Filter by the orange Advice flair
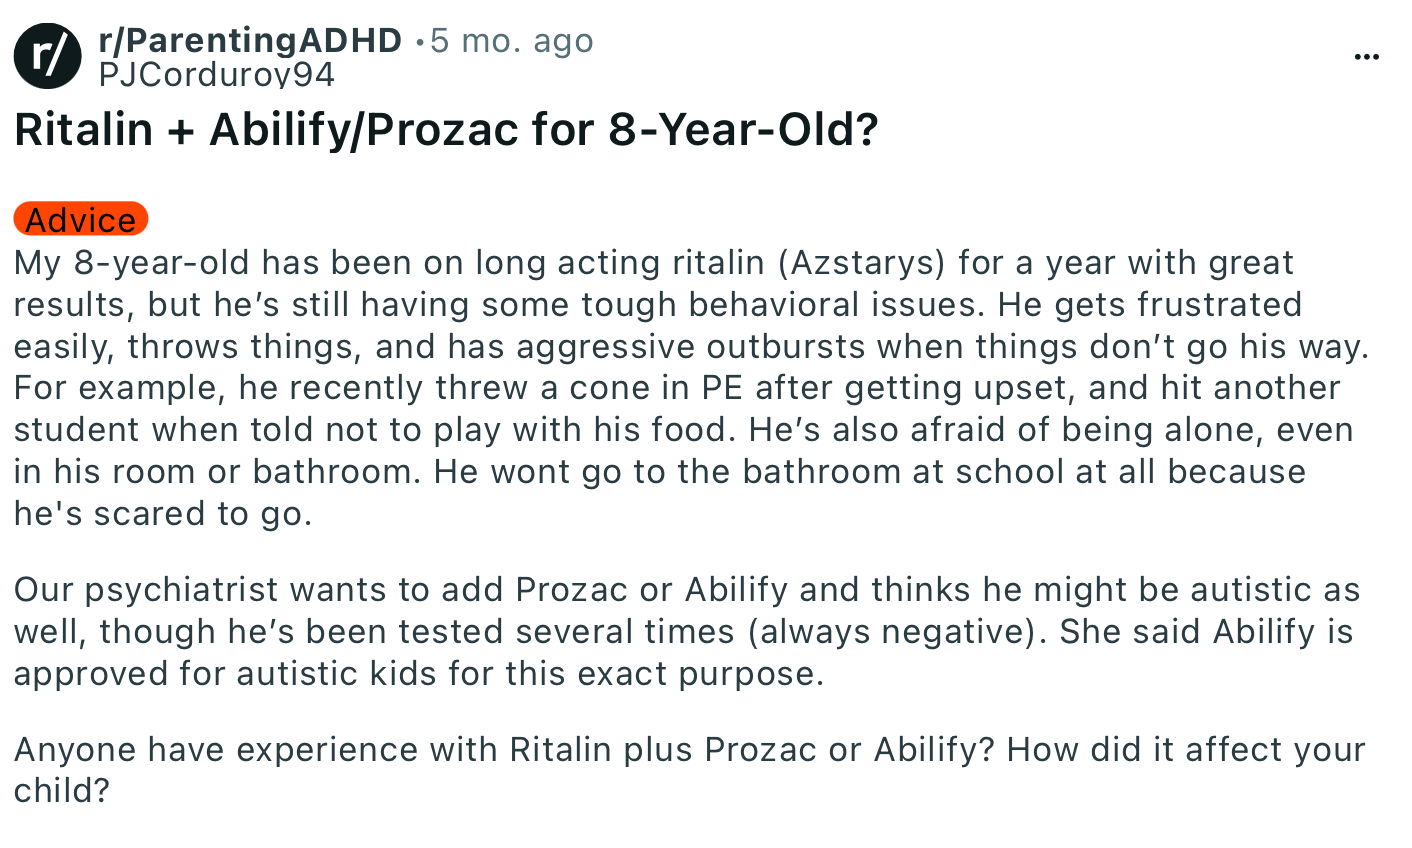1412x848 pixels. [81, 219]
